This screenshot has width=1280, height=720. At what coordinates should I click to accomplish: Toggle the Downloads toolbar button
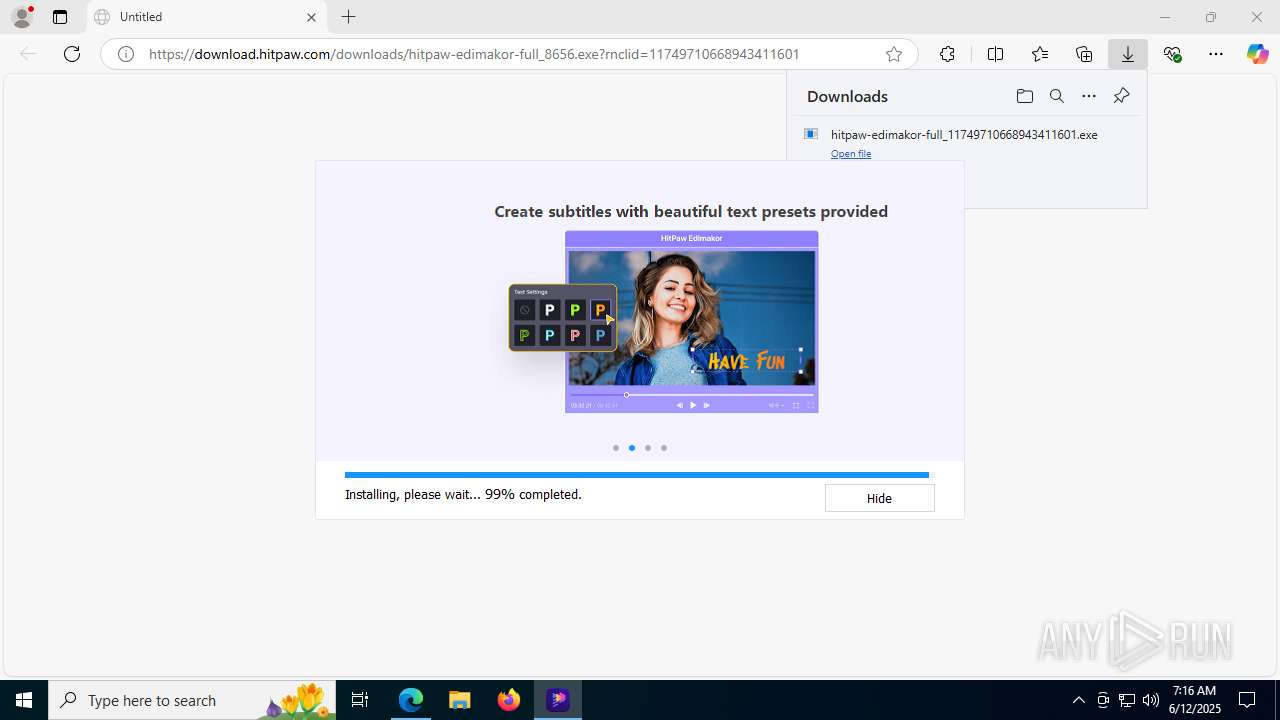click(1128, 54)
